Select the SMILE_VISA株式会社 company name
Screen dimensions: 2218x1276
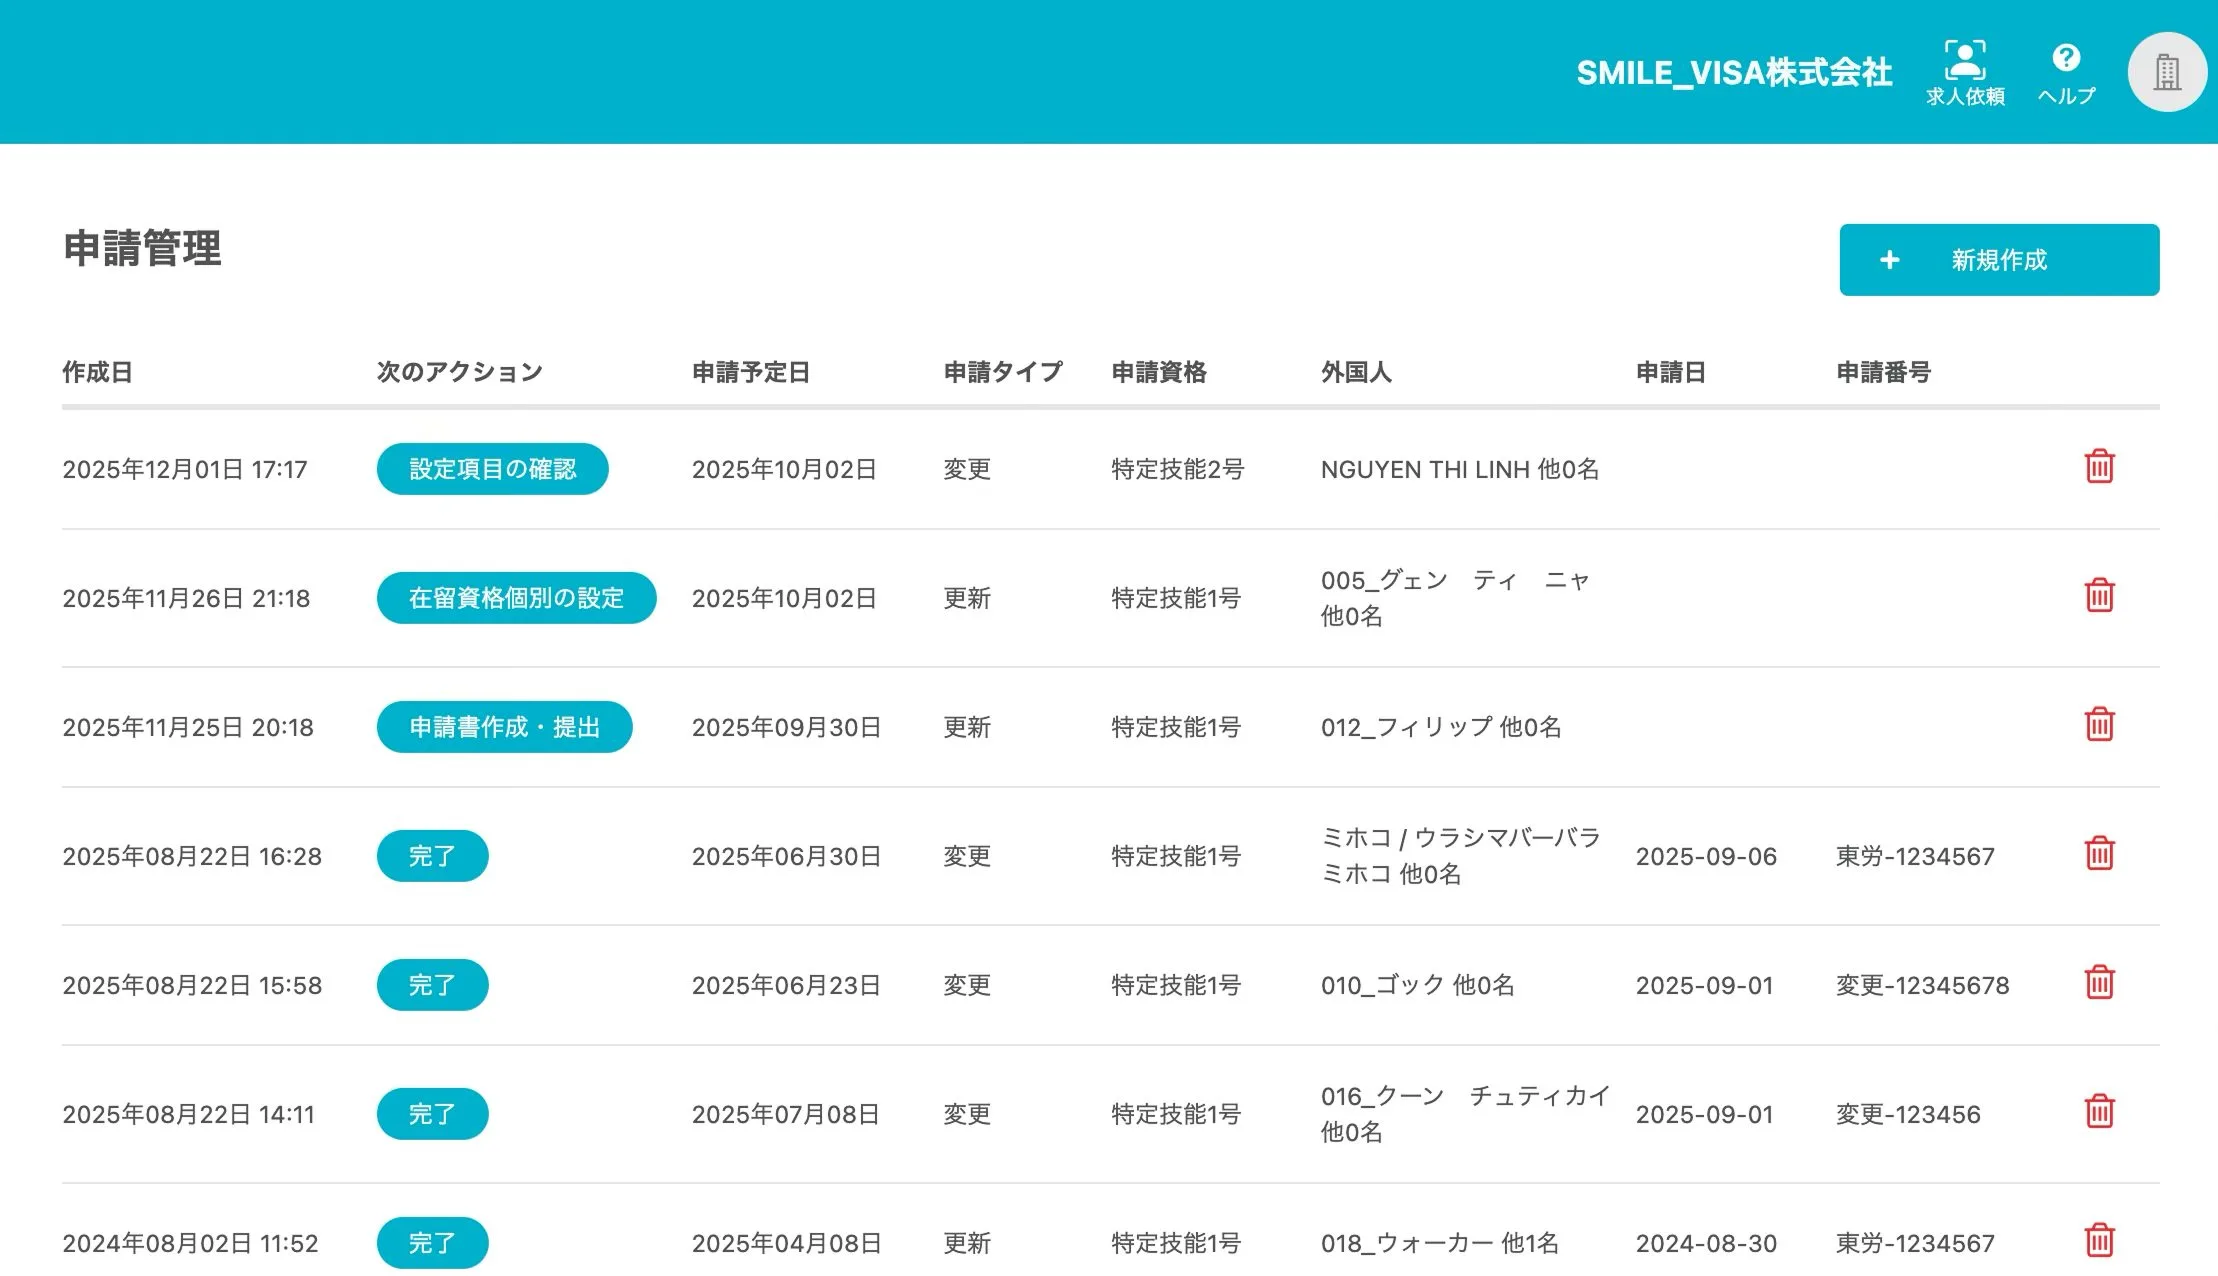click(1735, 72)
